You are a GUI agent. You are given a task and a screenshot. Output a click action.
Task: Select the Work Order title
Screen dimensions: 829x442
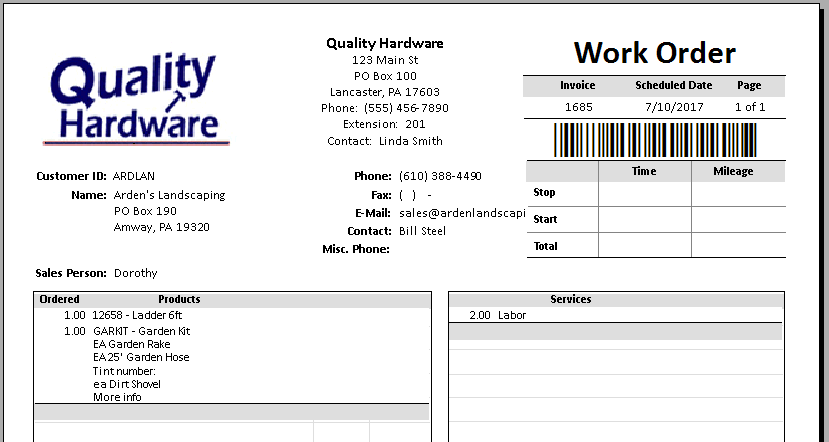point(654,53)
